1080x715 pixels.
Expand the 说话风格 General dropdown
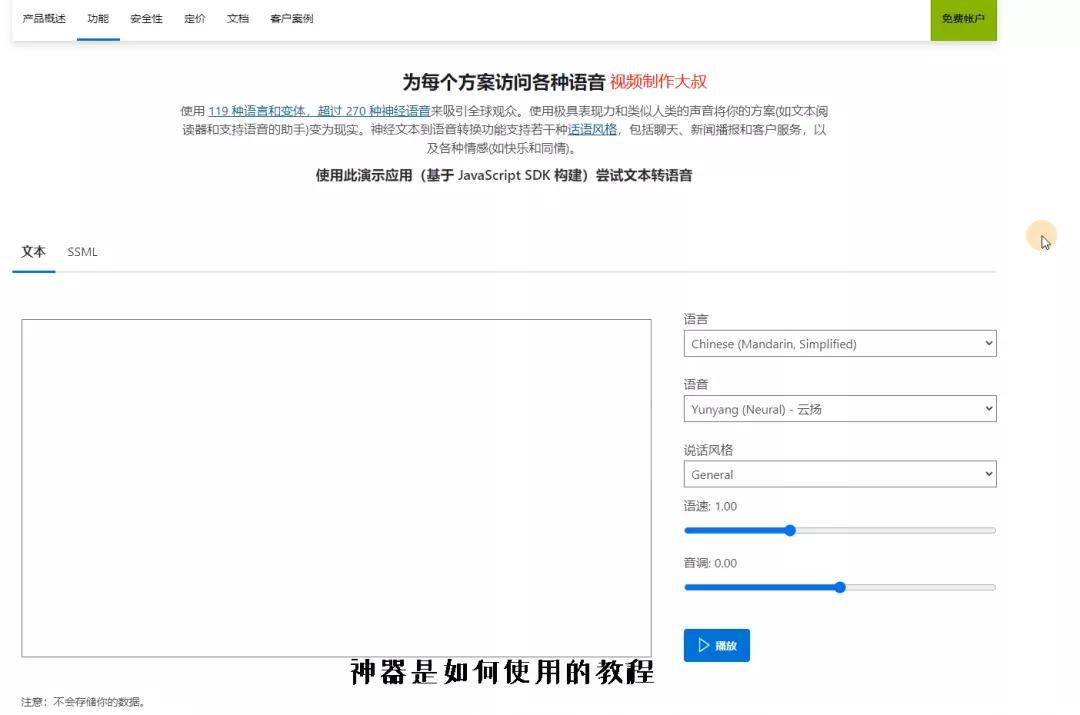(x=840, y=474)
